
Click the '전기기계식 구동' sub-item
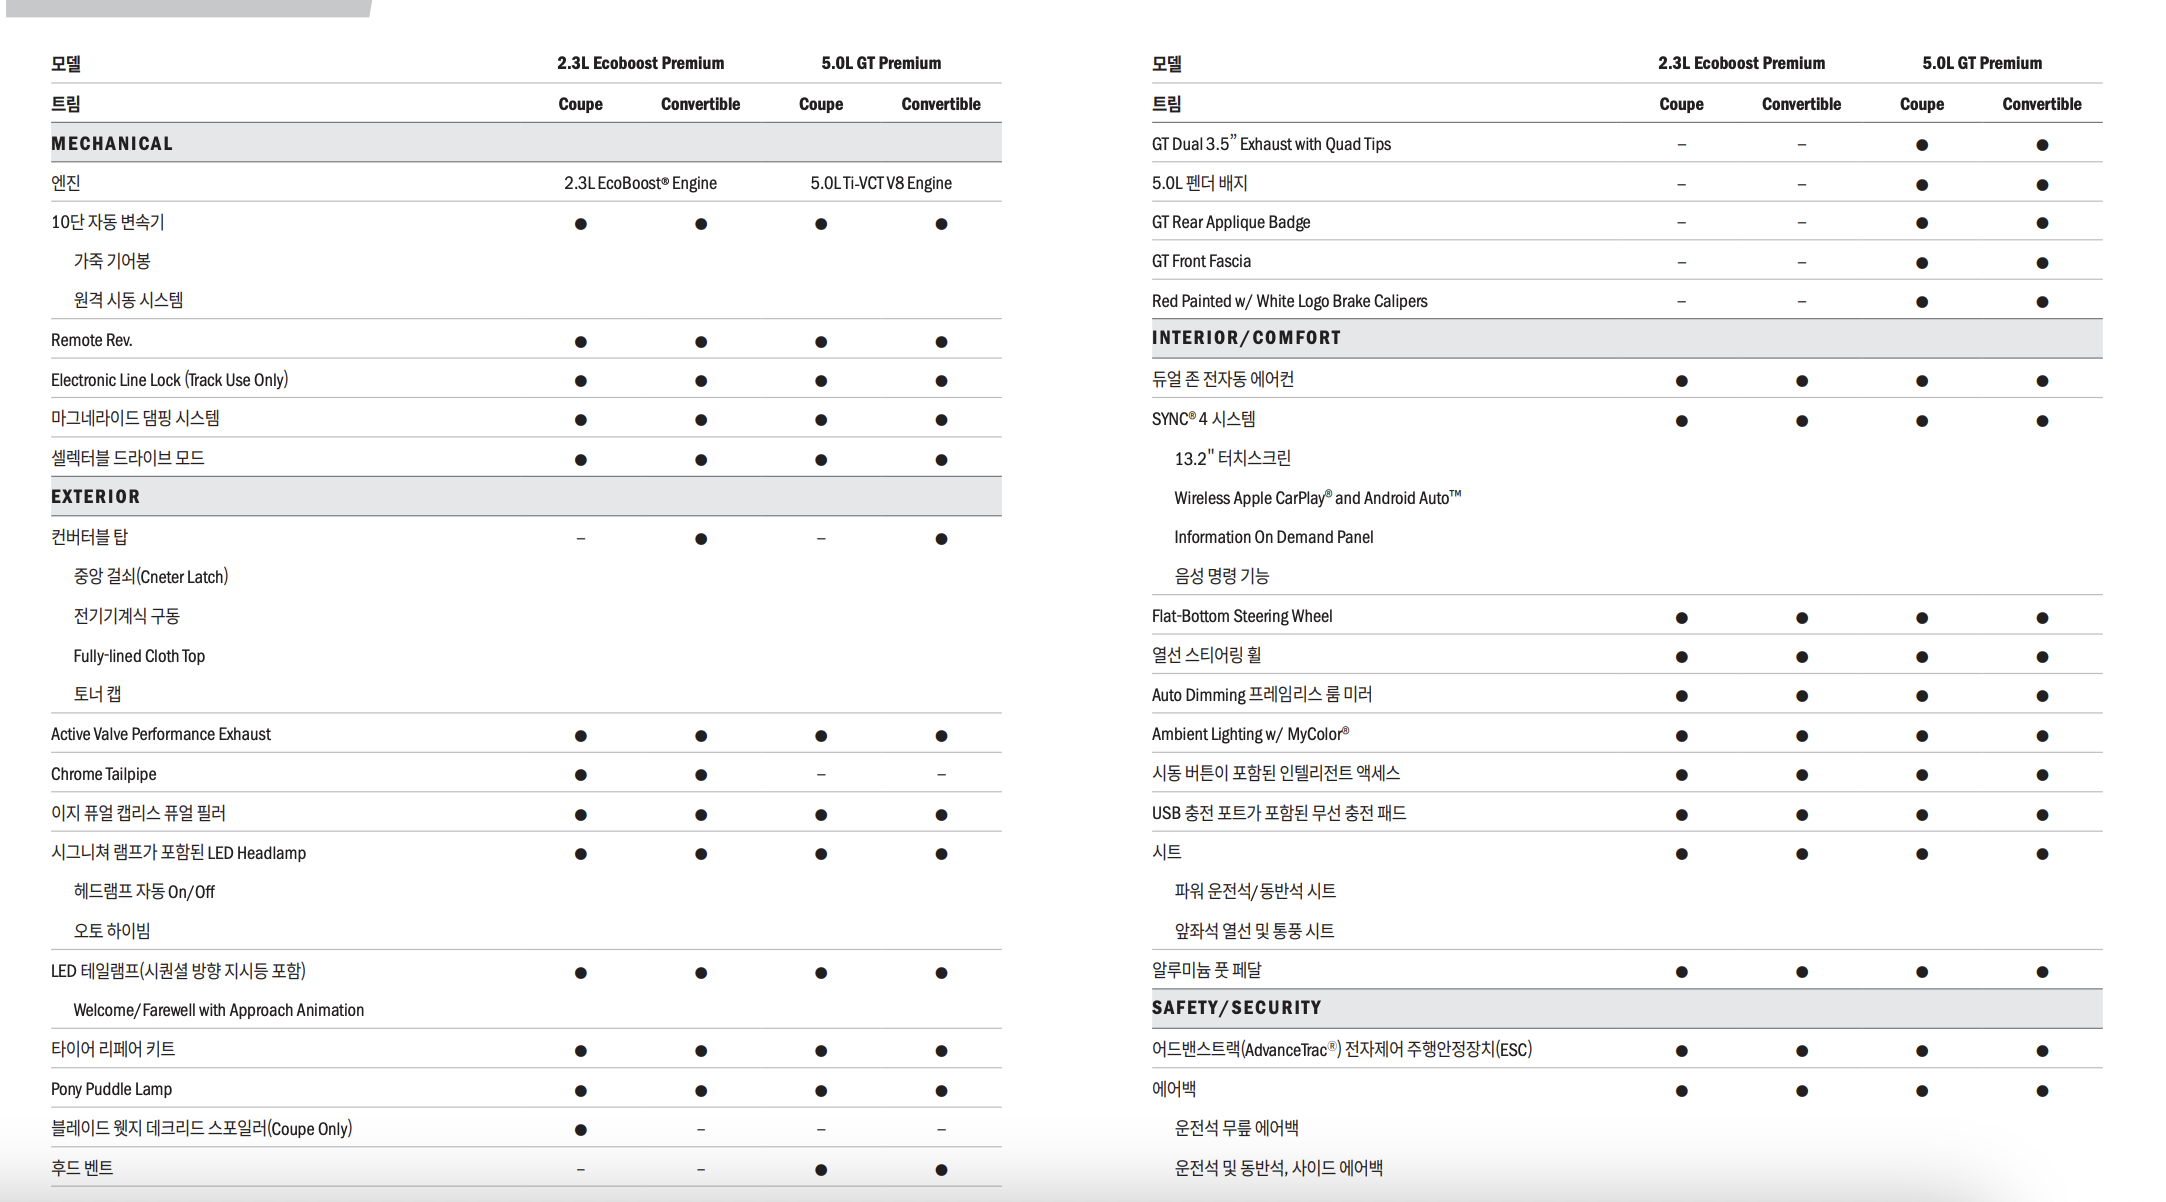coord(127,616)
